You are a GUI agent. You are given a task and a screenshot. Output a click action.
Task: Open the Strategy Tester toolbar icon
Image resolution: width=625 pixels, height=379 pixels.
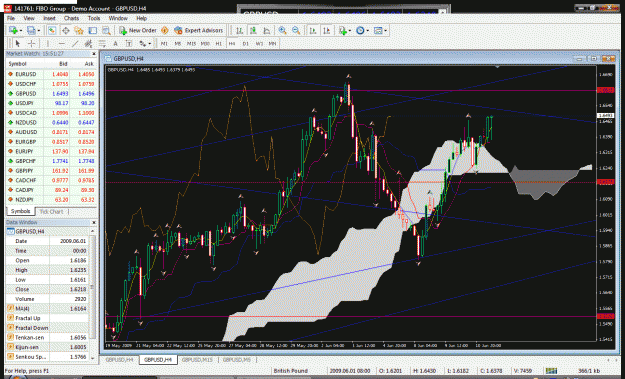(106, 30)
